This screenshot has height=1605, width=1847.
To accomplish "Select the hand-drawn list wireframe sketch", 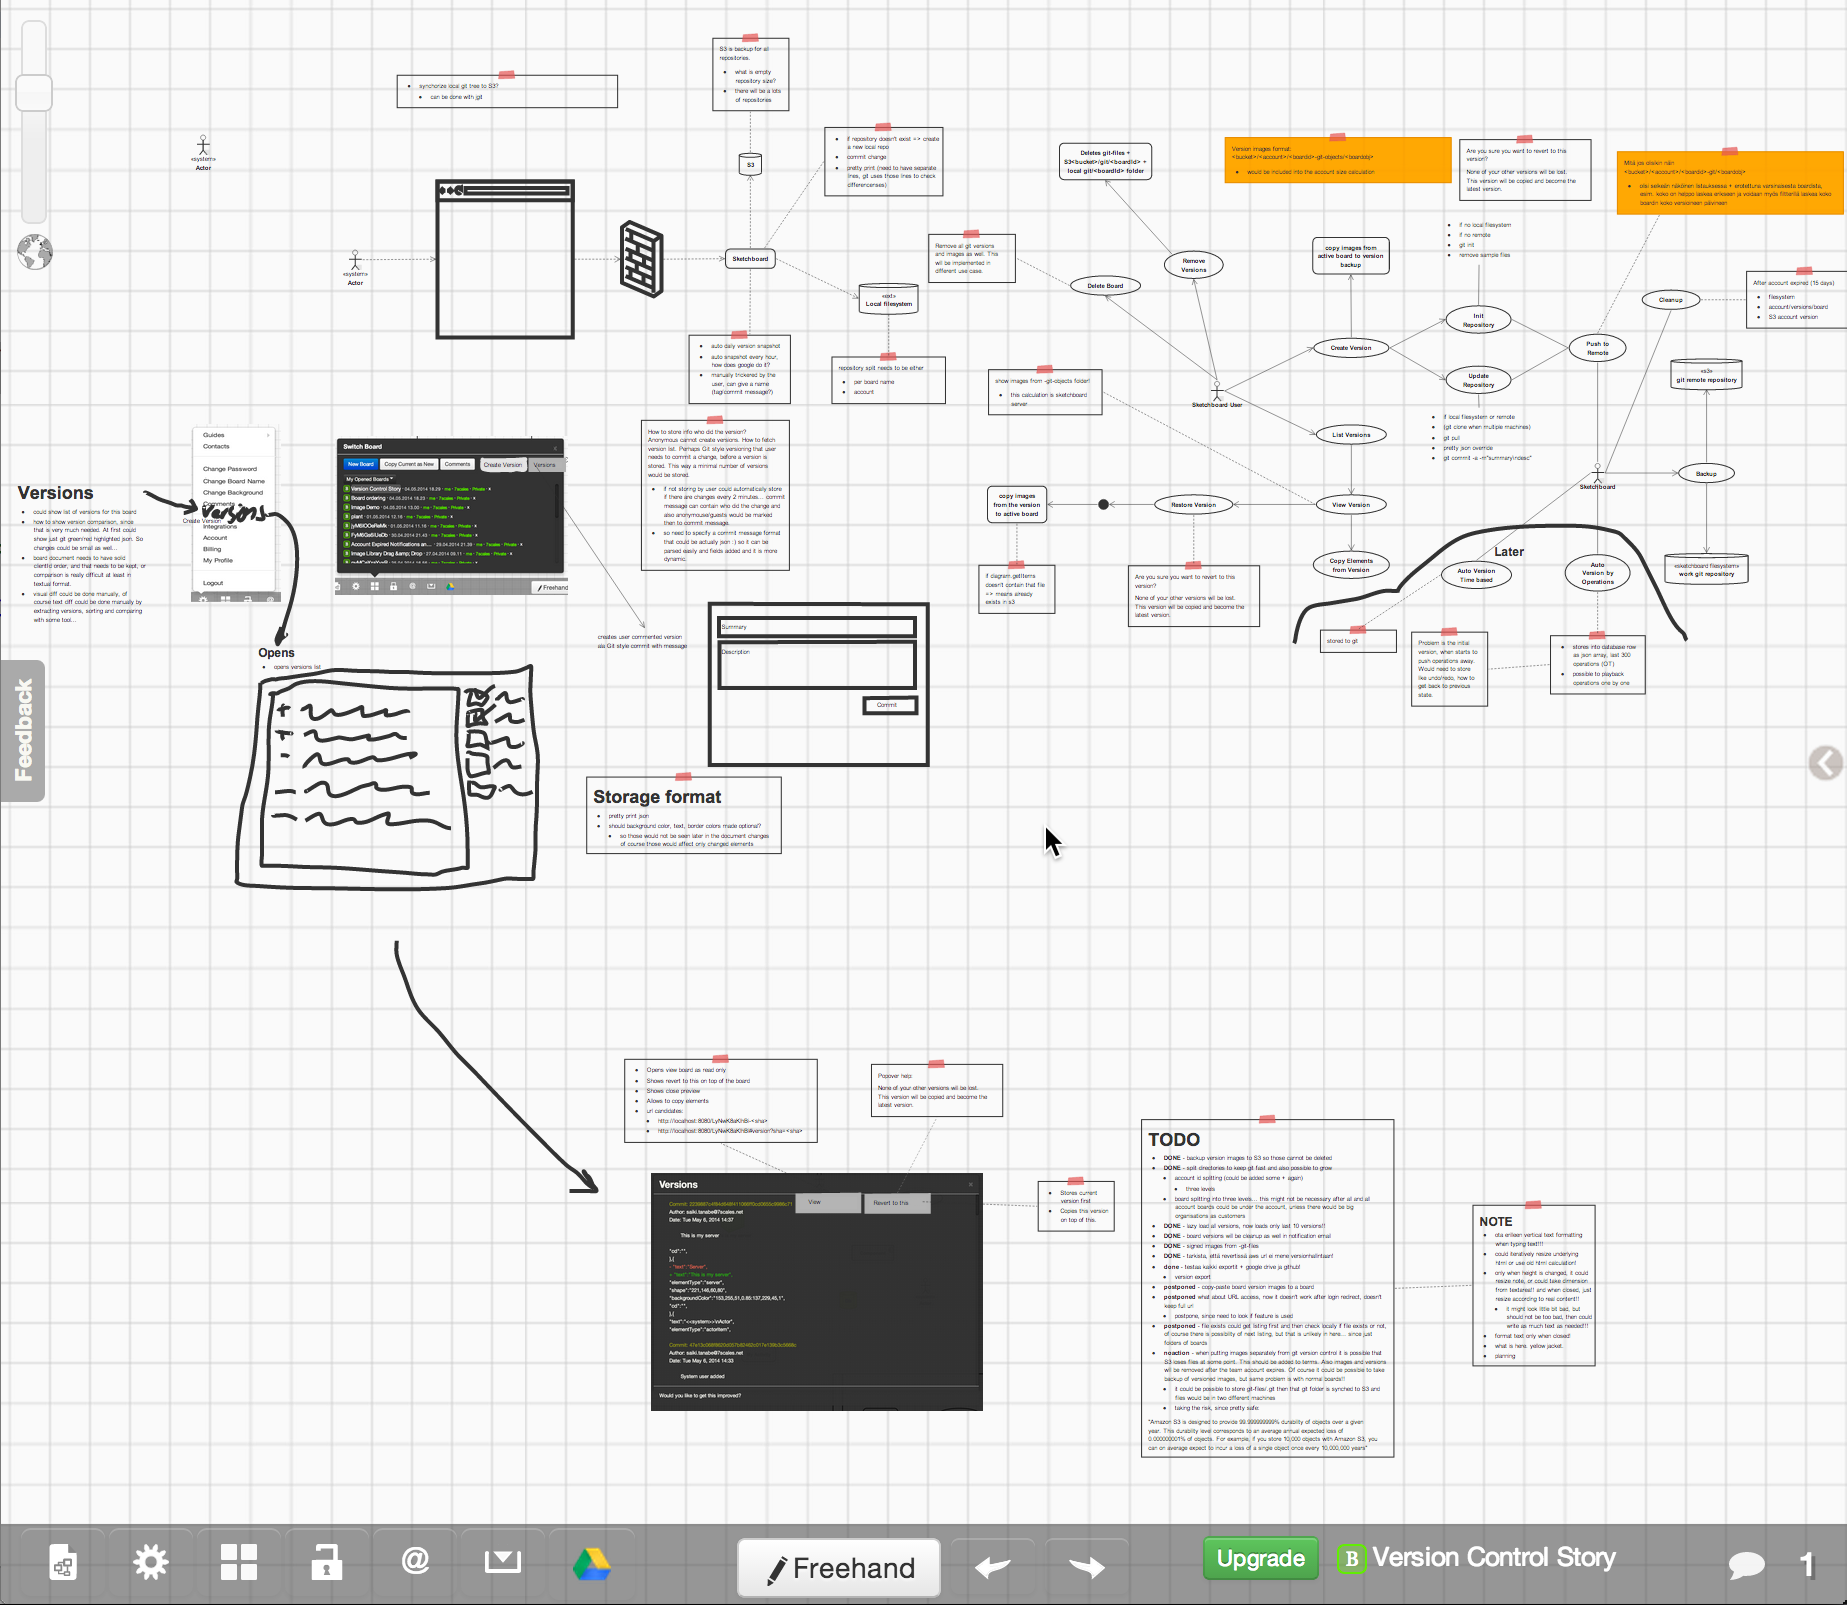I will tap(388, 777).
